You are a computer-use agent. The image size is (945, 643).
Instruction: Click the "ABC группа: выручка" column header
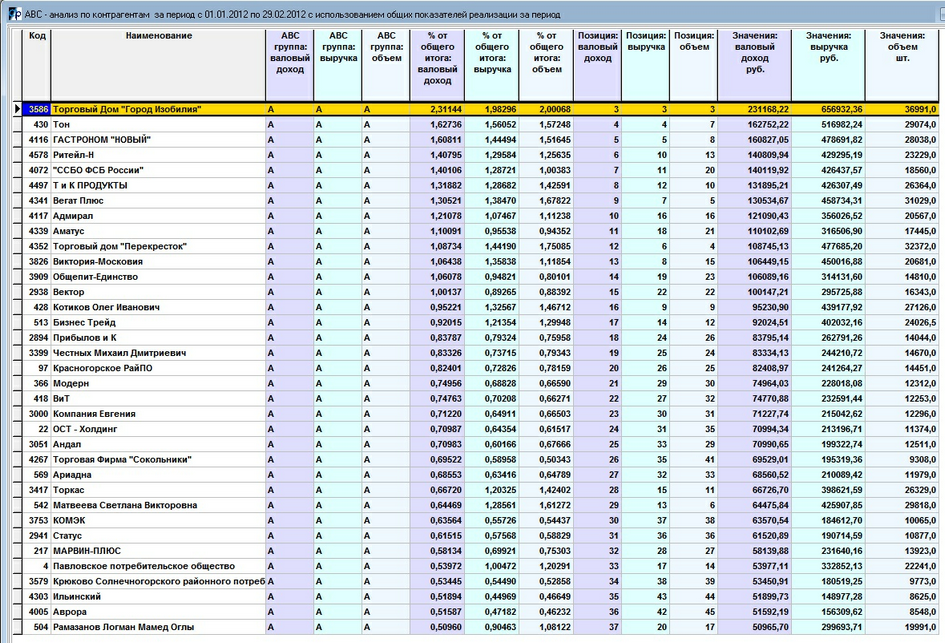(338, 65)
